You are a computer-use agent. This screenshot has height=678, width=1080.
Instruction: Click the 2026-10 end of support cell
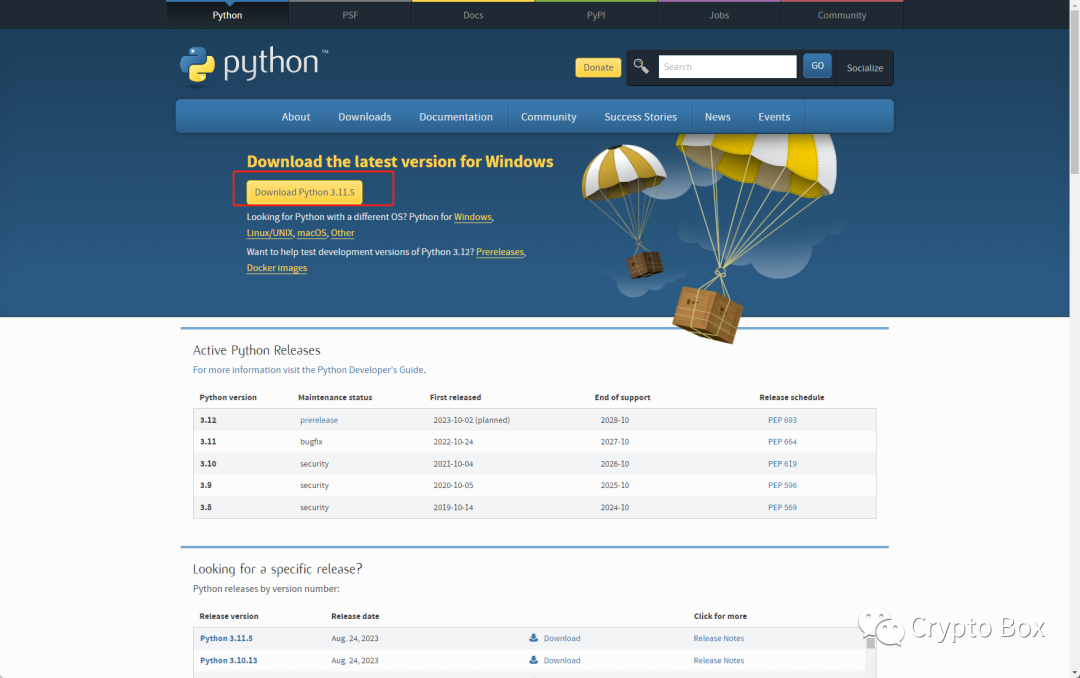click(614, 464)
